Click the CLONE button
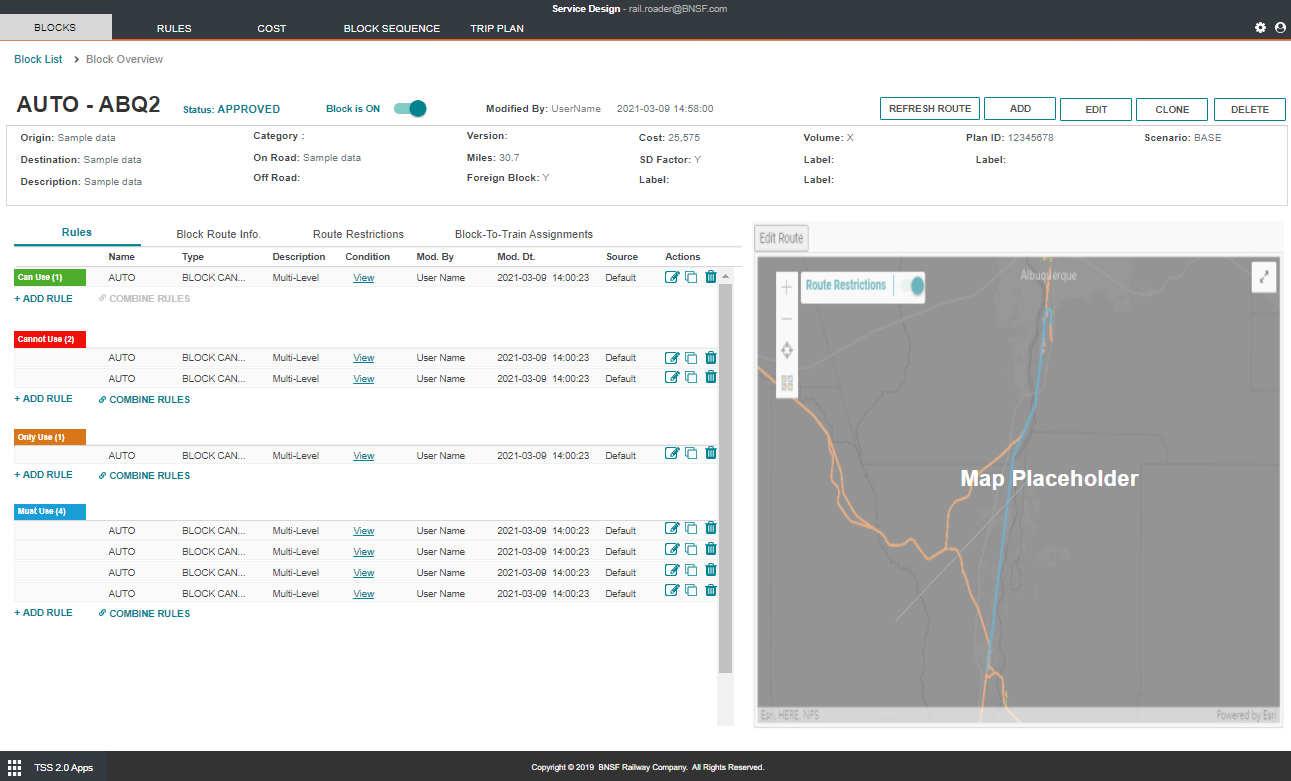Viewport: 1291px width, 781px height. (x=1172, y=109)
